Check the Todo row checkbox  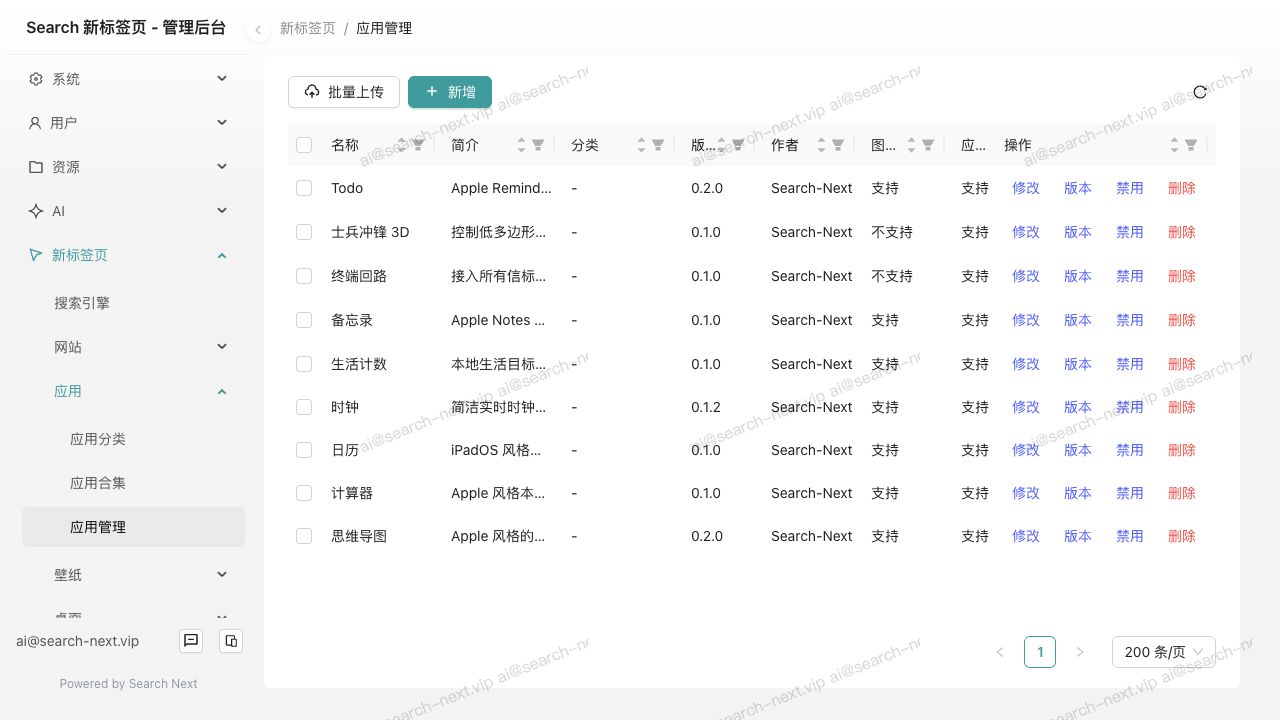point(304,188)
